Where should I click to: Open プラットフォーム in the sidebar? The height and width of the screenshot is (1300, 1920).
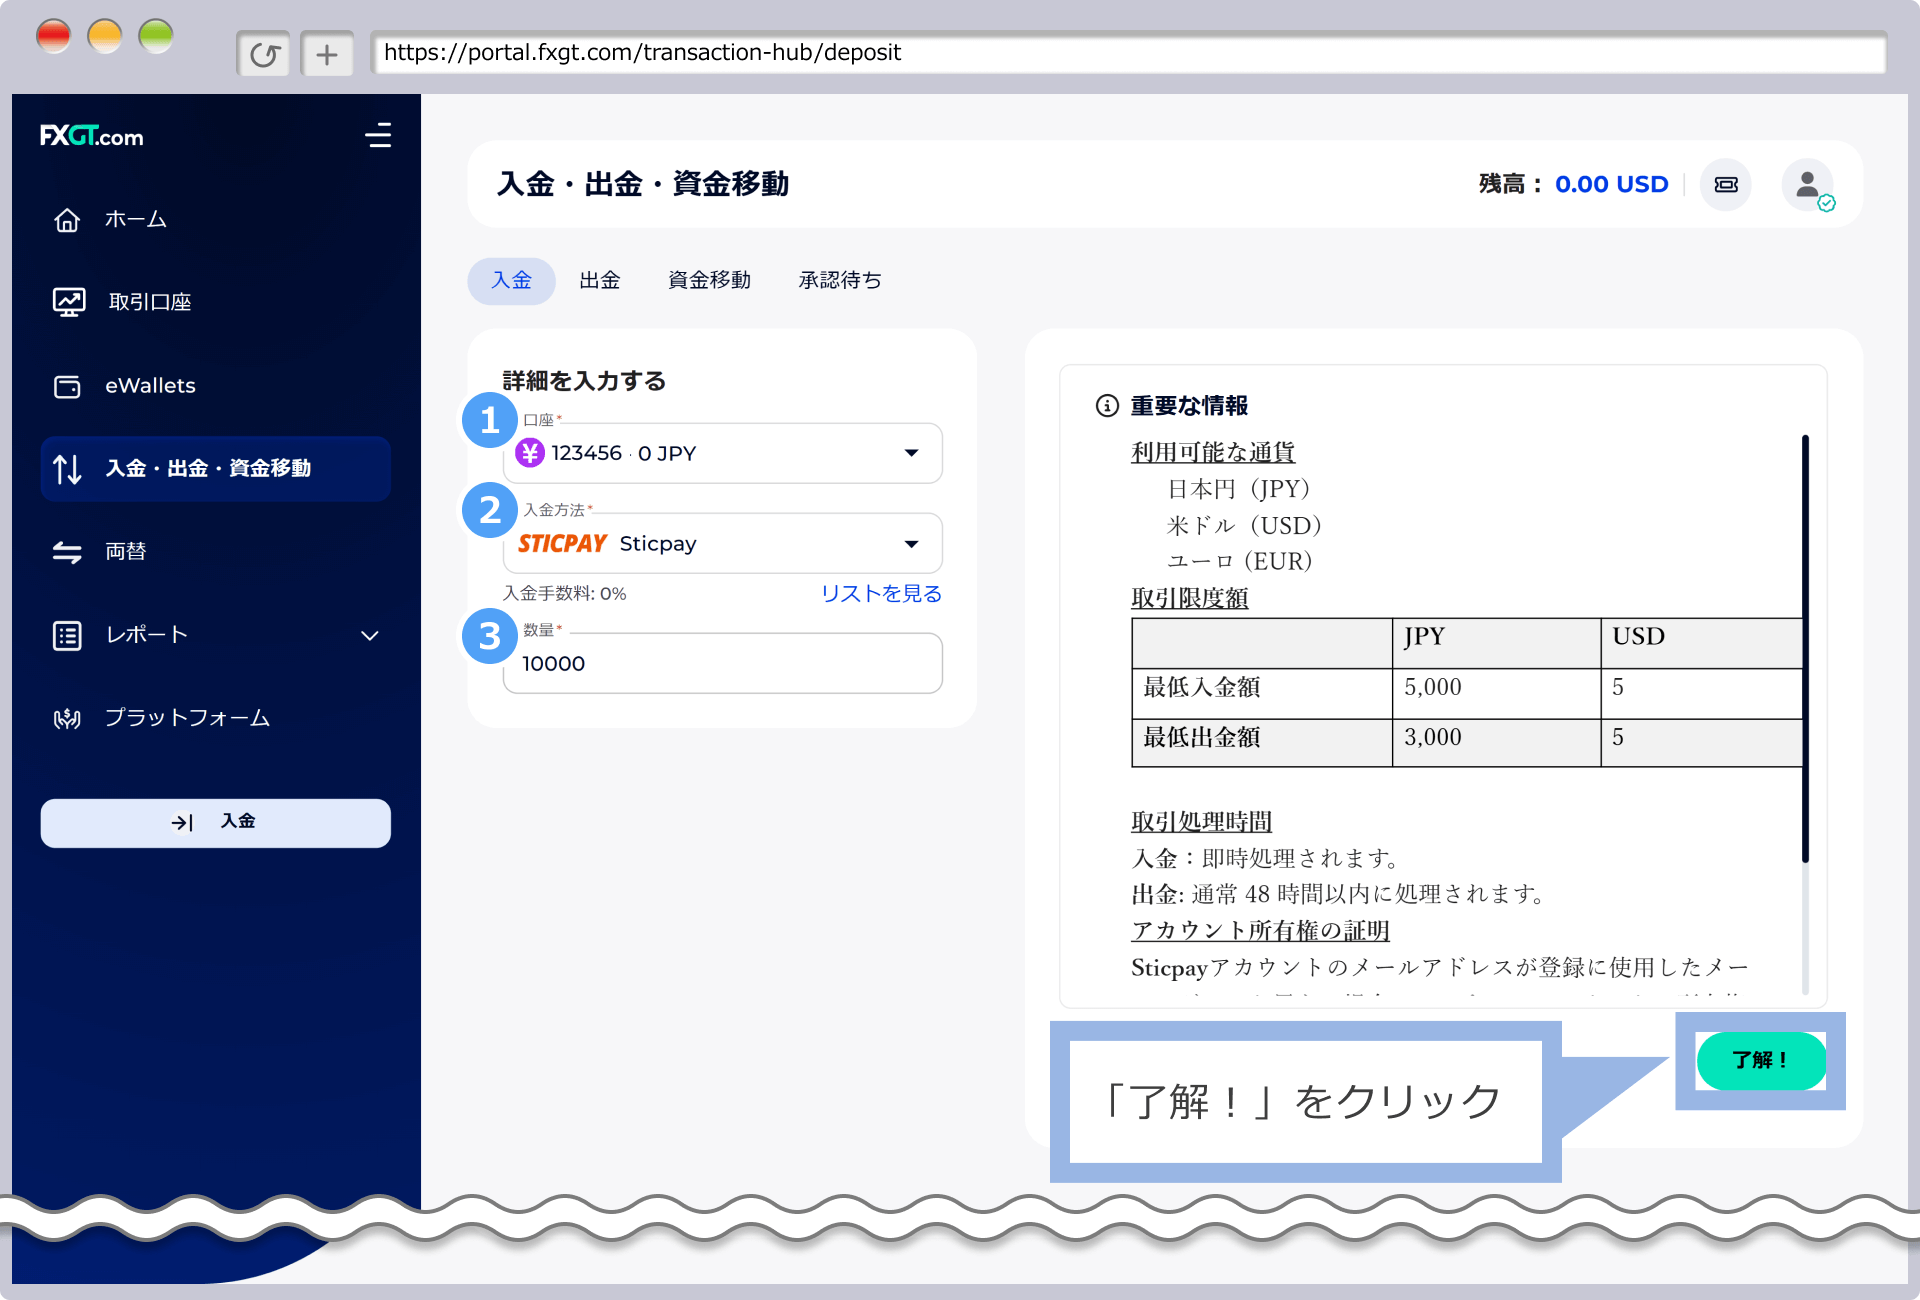pyautogui.click(x=215, y=718)
